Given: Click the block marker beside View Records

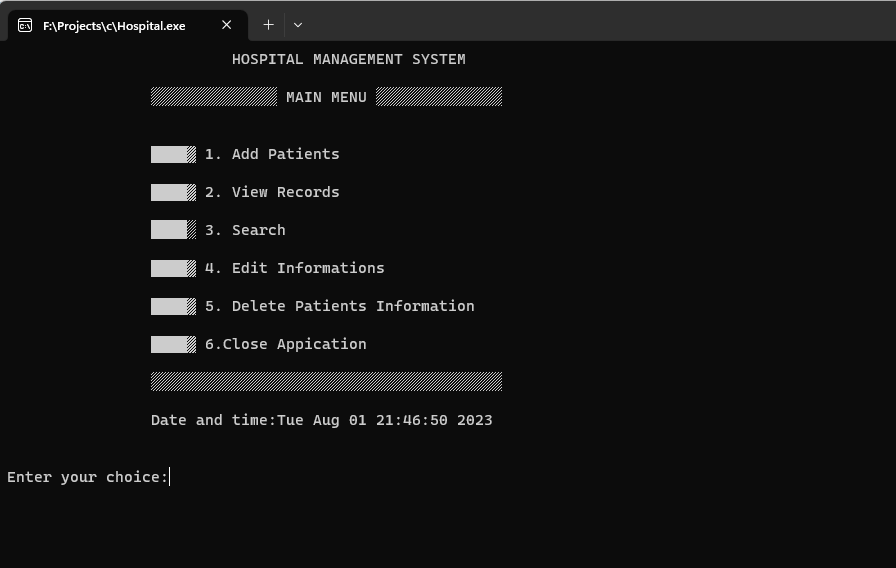Looking at the screenshot, I should pyautogui.click(x=173, y=192).
